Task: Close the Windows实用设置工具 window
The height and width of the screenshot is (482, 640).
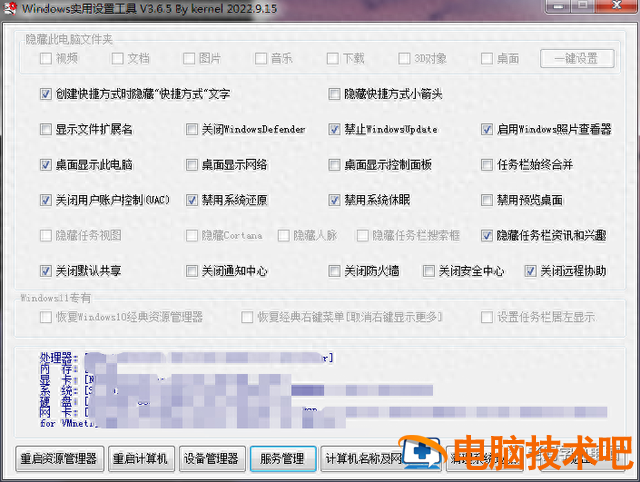Action: pos(616,6)
